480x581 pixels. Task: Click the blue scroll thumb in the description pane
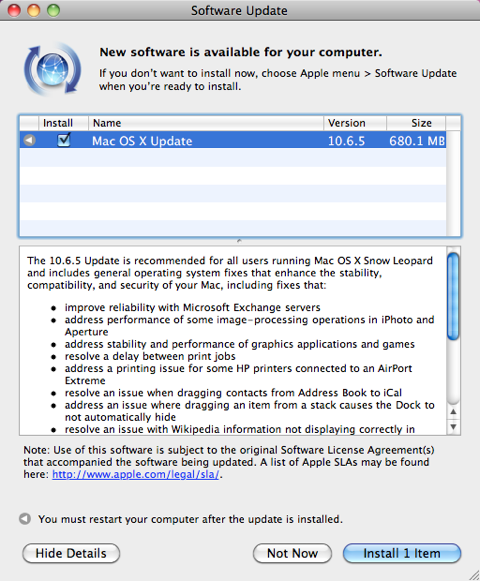[453, 296]
